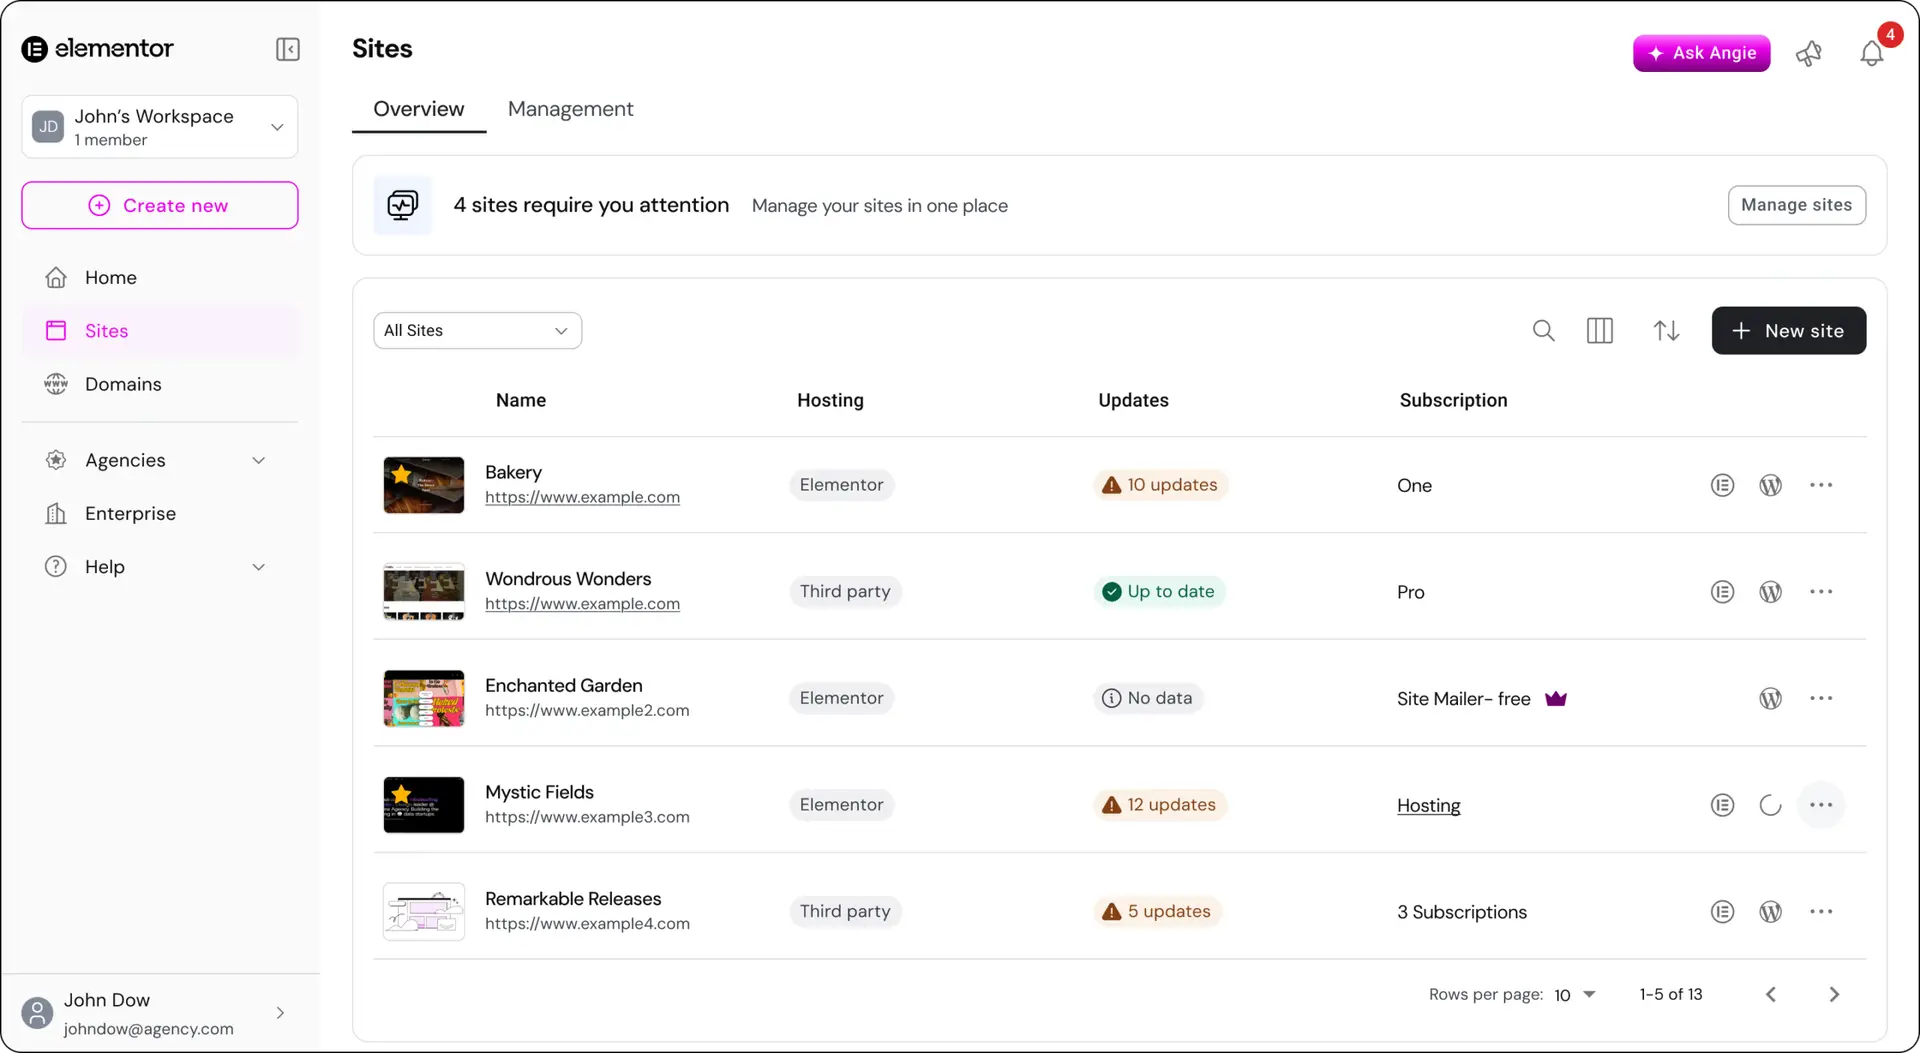Open the sort arrows icon
The image size is (1920, 1053).
coord(1665,330)
